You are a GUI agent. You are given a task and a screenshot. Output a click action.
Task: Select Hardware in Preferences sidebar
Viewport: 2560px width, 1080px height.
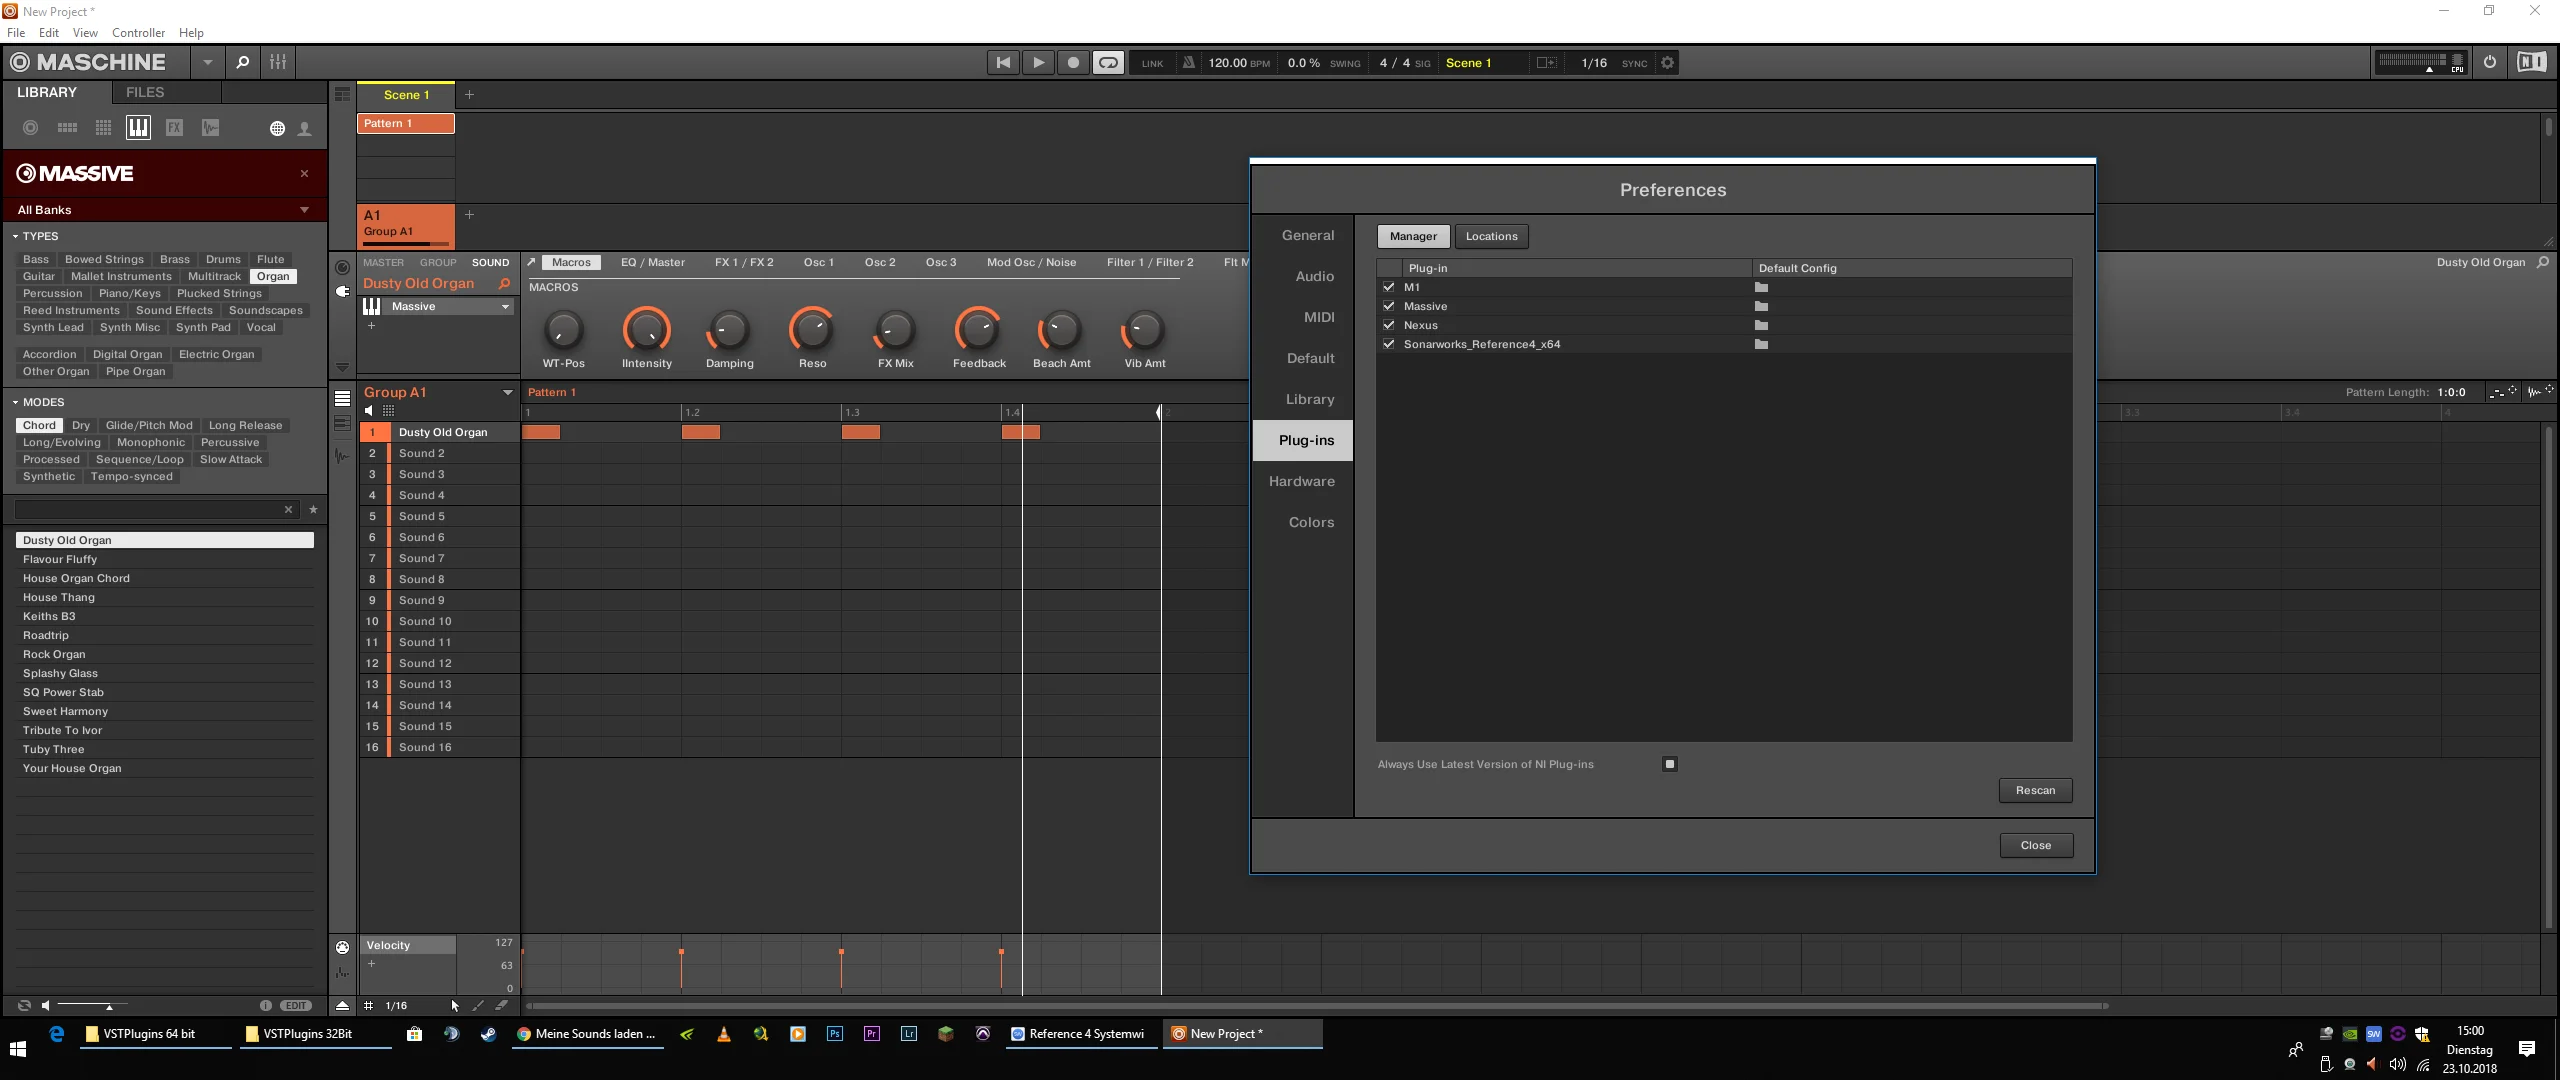pyautogui.click(x=1301, y=482)
